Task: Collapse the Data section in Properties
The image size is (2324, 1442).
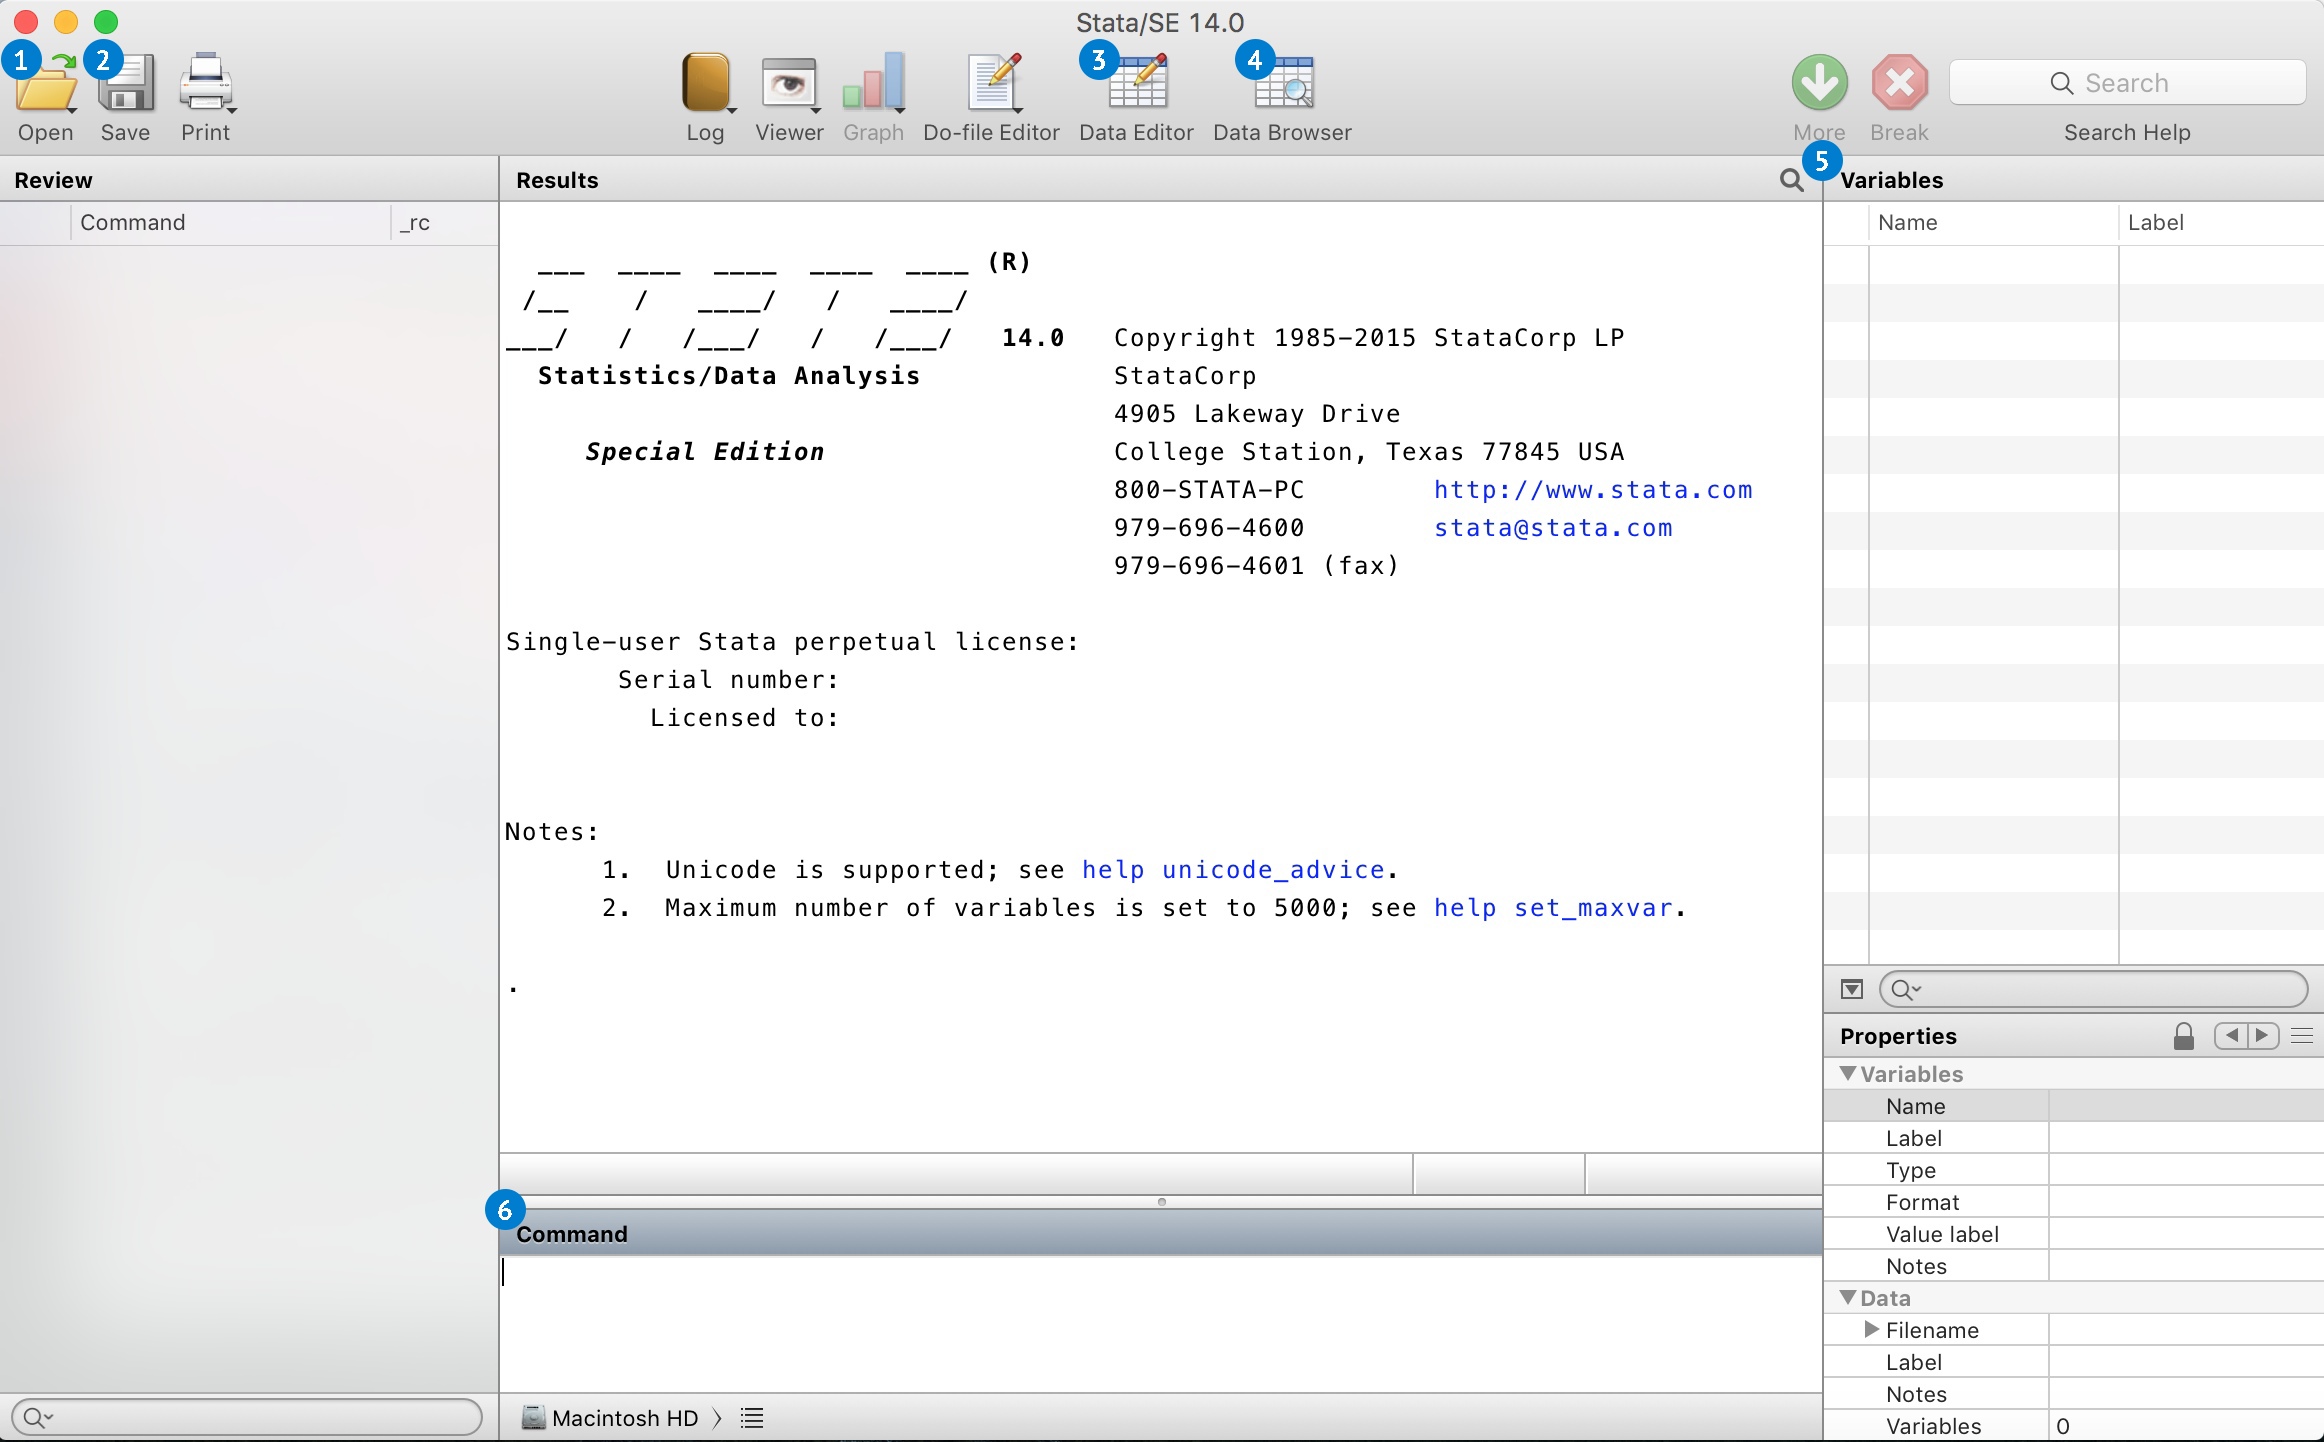Action: (1848, 1297)
